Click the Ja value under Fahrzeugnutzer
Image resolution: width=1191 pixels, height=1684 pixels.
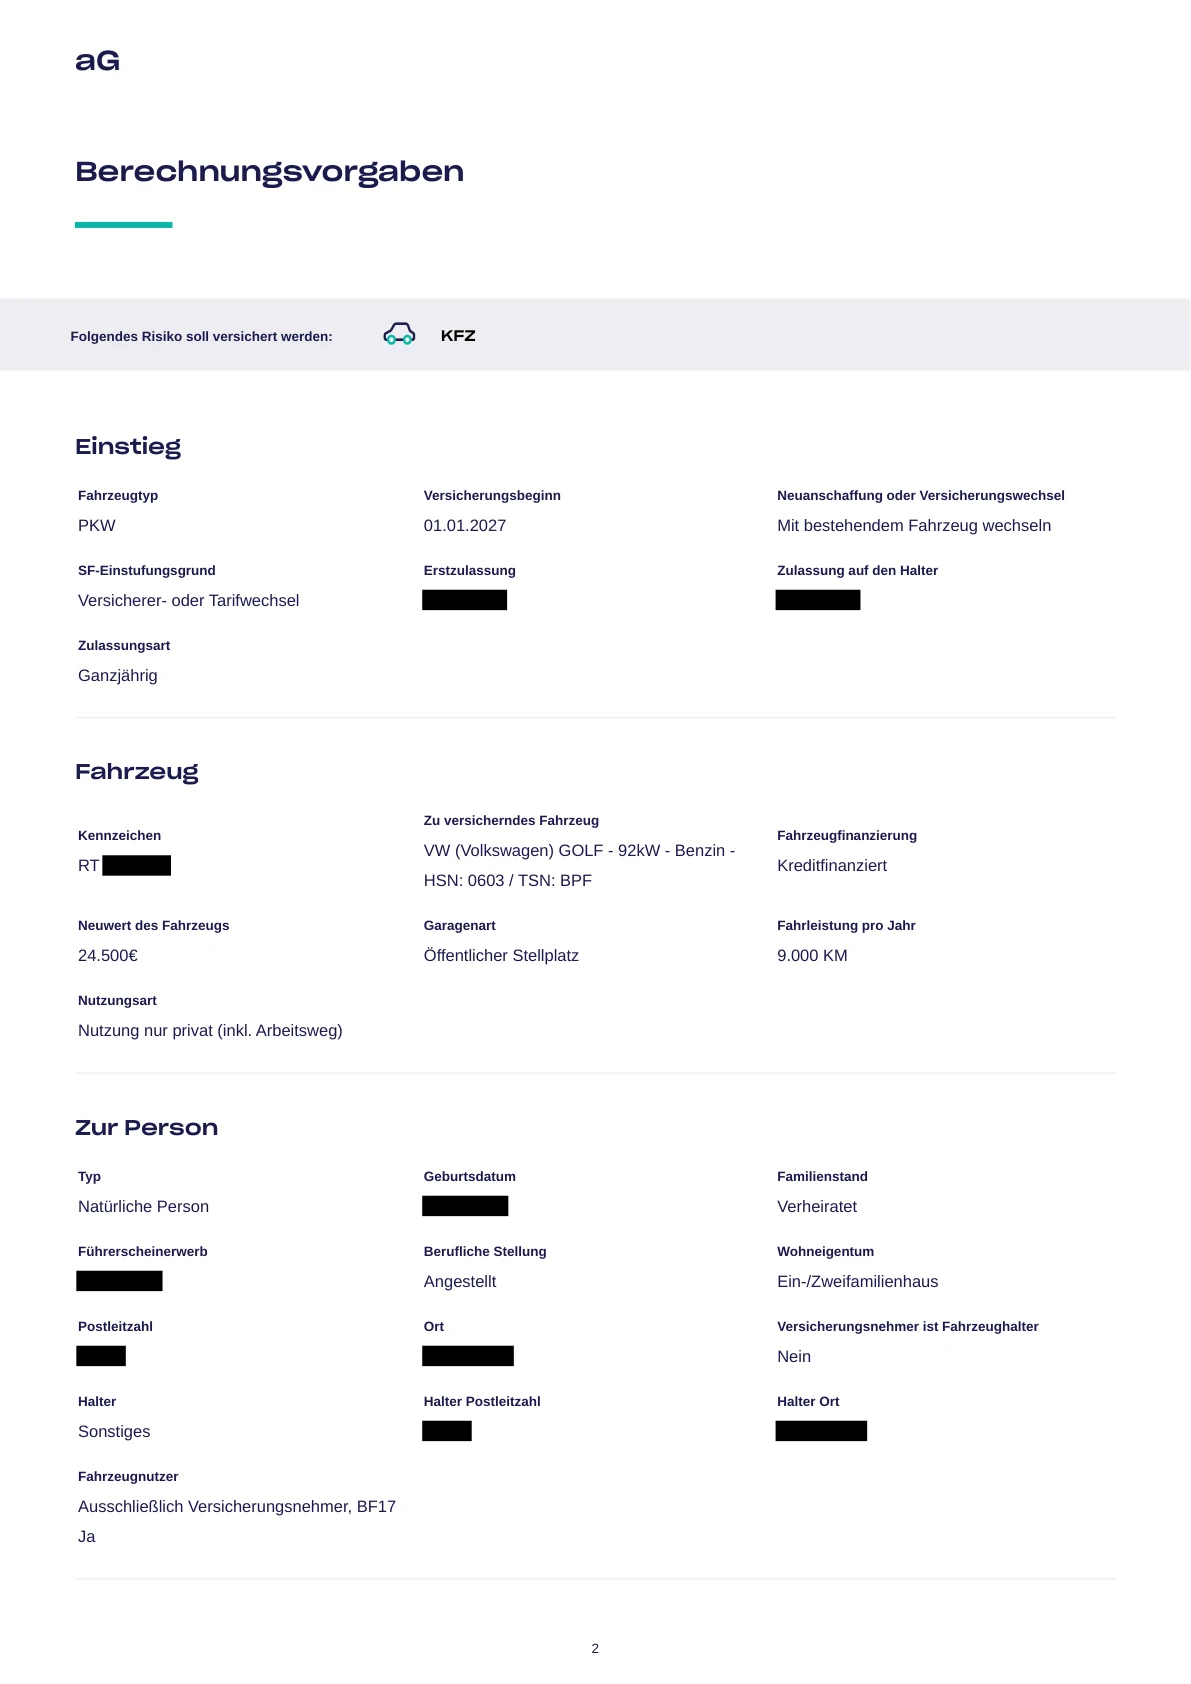click(x=87, y=1537)
